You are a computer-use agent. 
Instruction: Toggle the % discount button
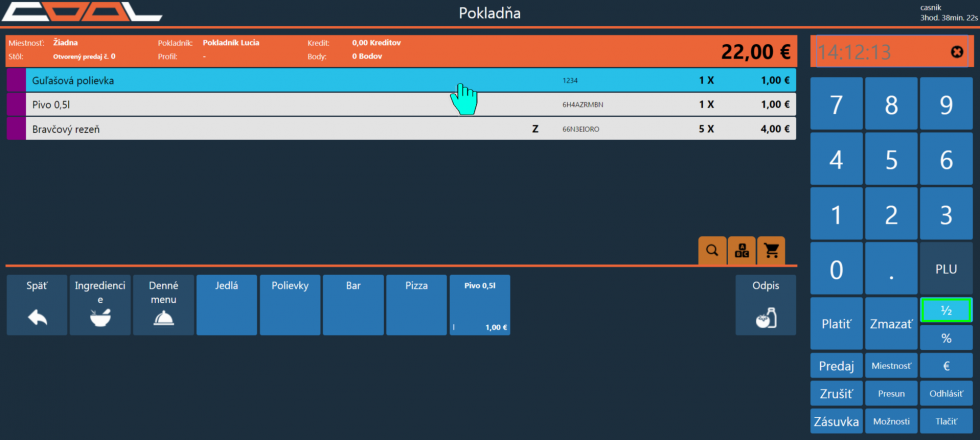pos(946,338)
